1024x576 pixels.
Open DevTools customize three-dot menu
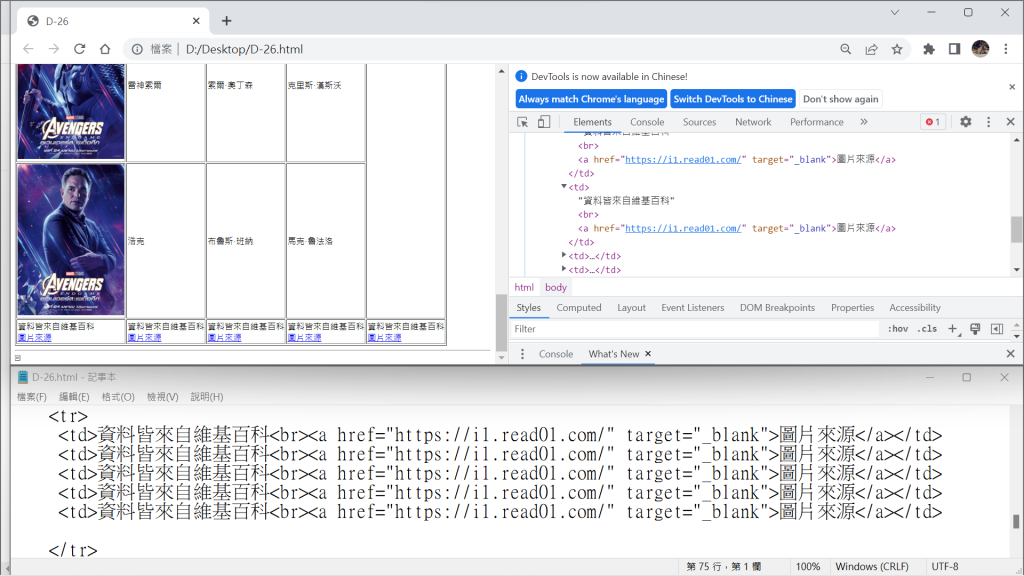(x=989, y=122)
